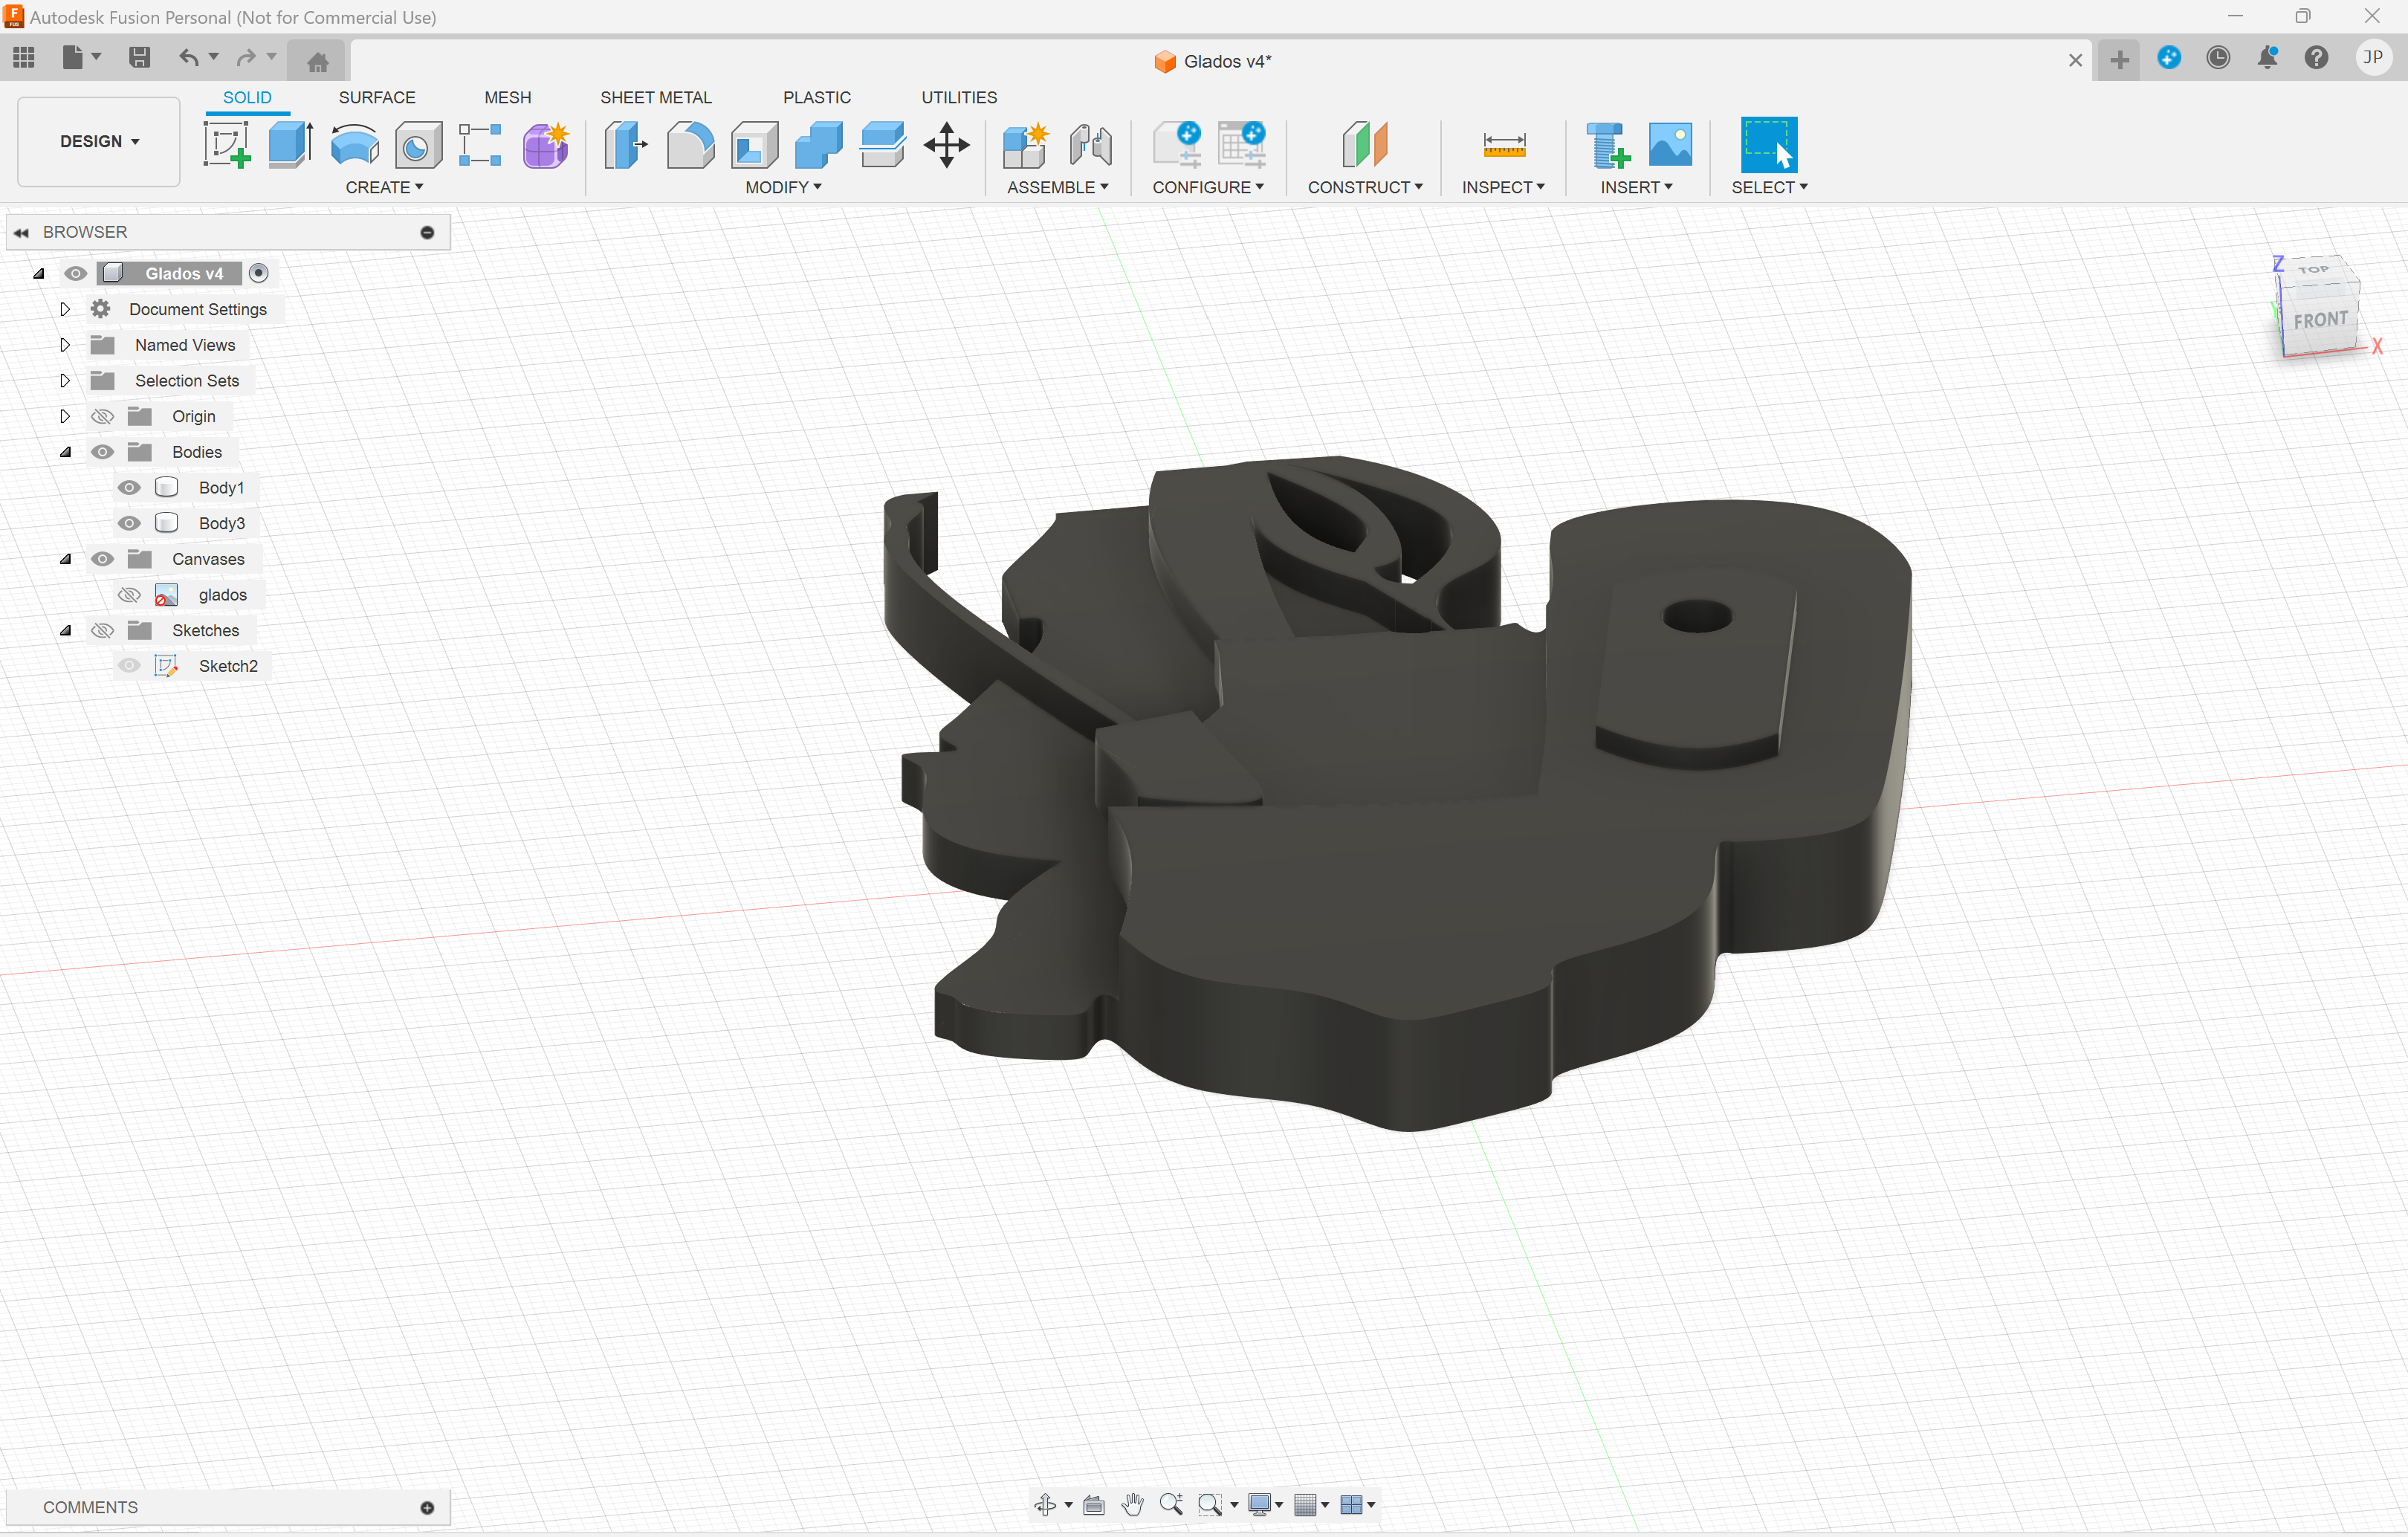Click the Look At icon
The width and height of the screenshot is (2408, 1537).
click(1094, 1504)
